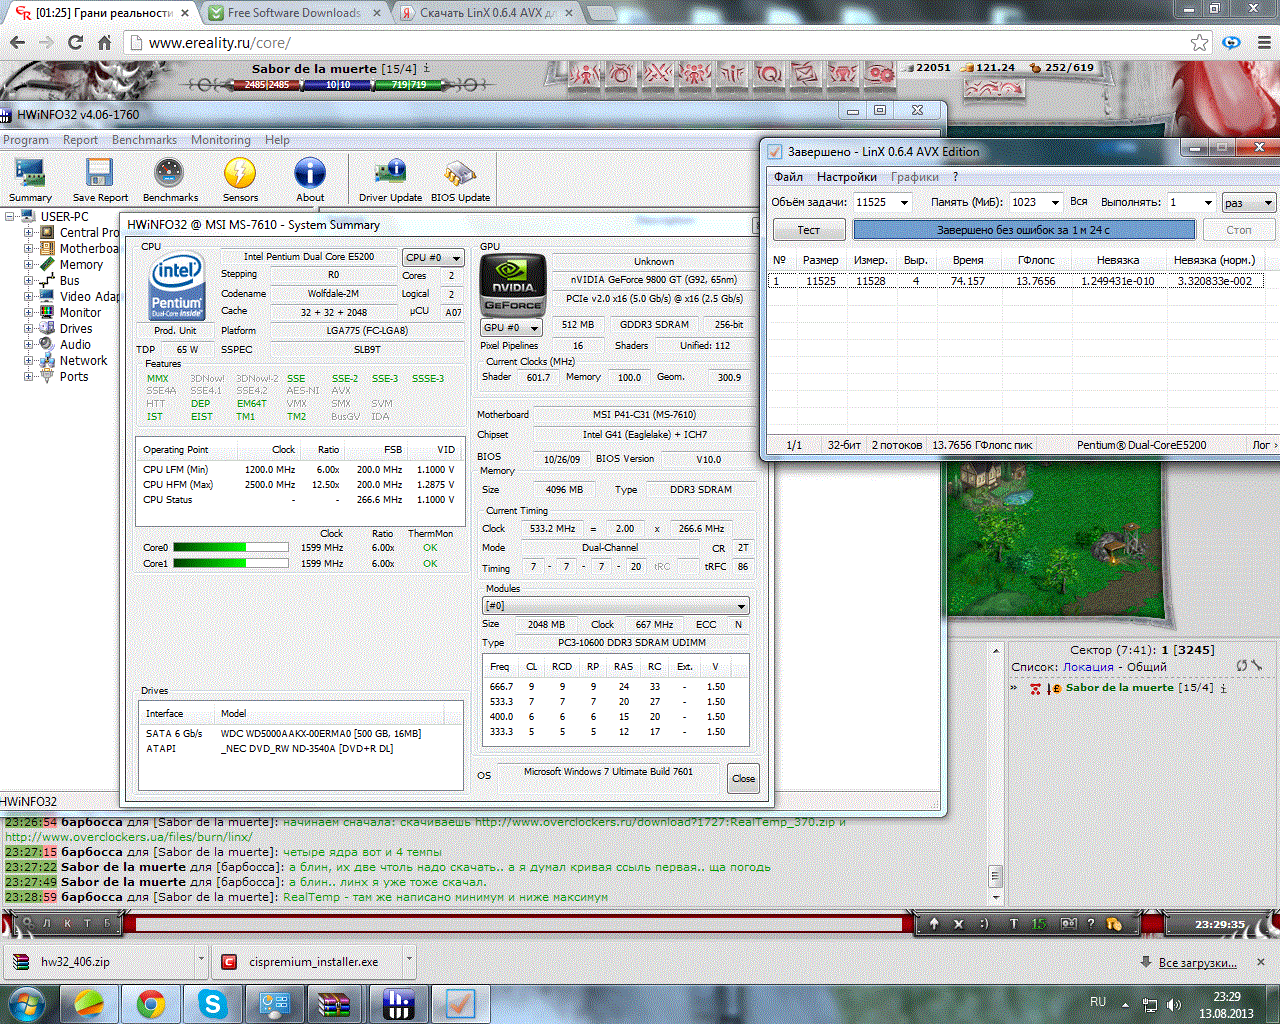The image size is (1280, 1024).
Task: Expand the USER-PC tree root
Action: 10,216
